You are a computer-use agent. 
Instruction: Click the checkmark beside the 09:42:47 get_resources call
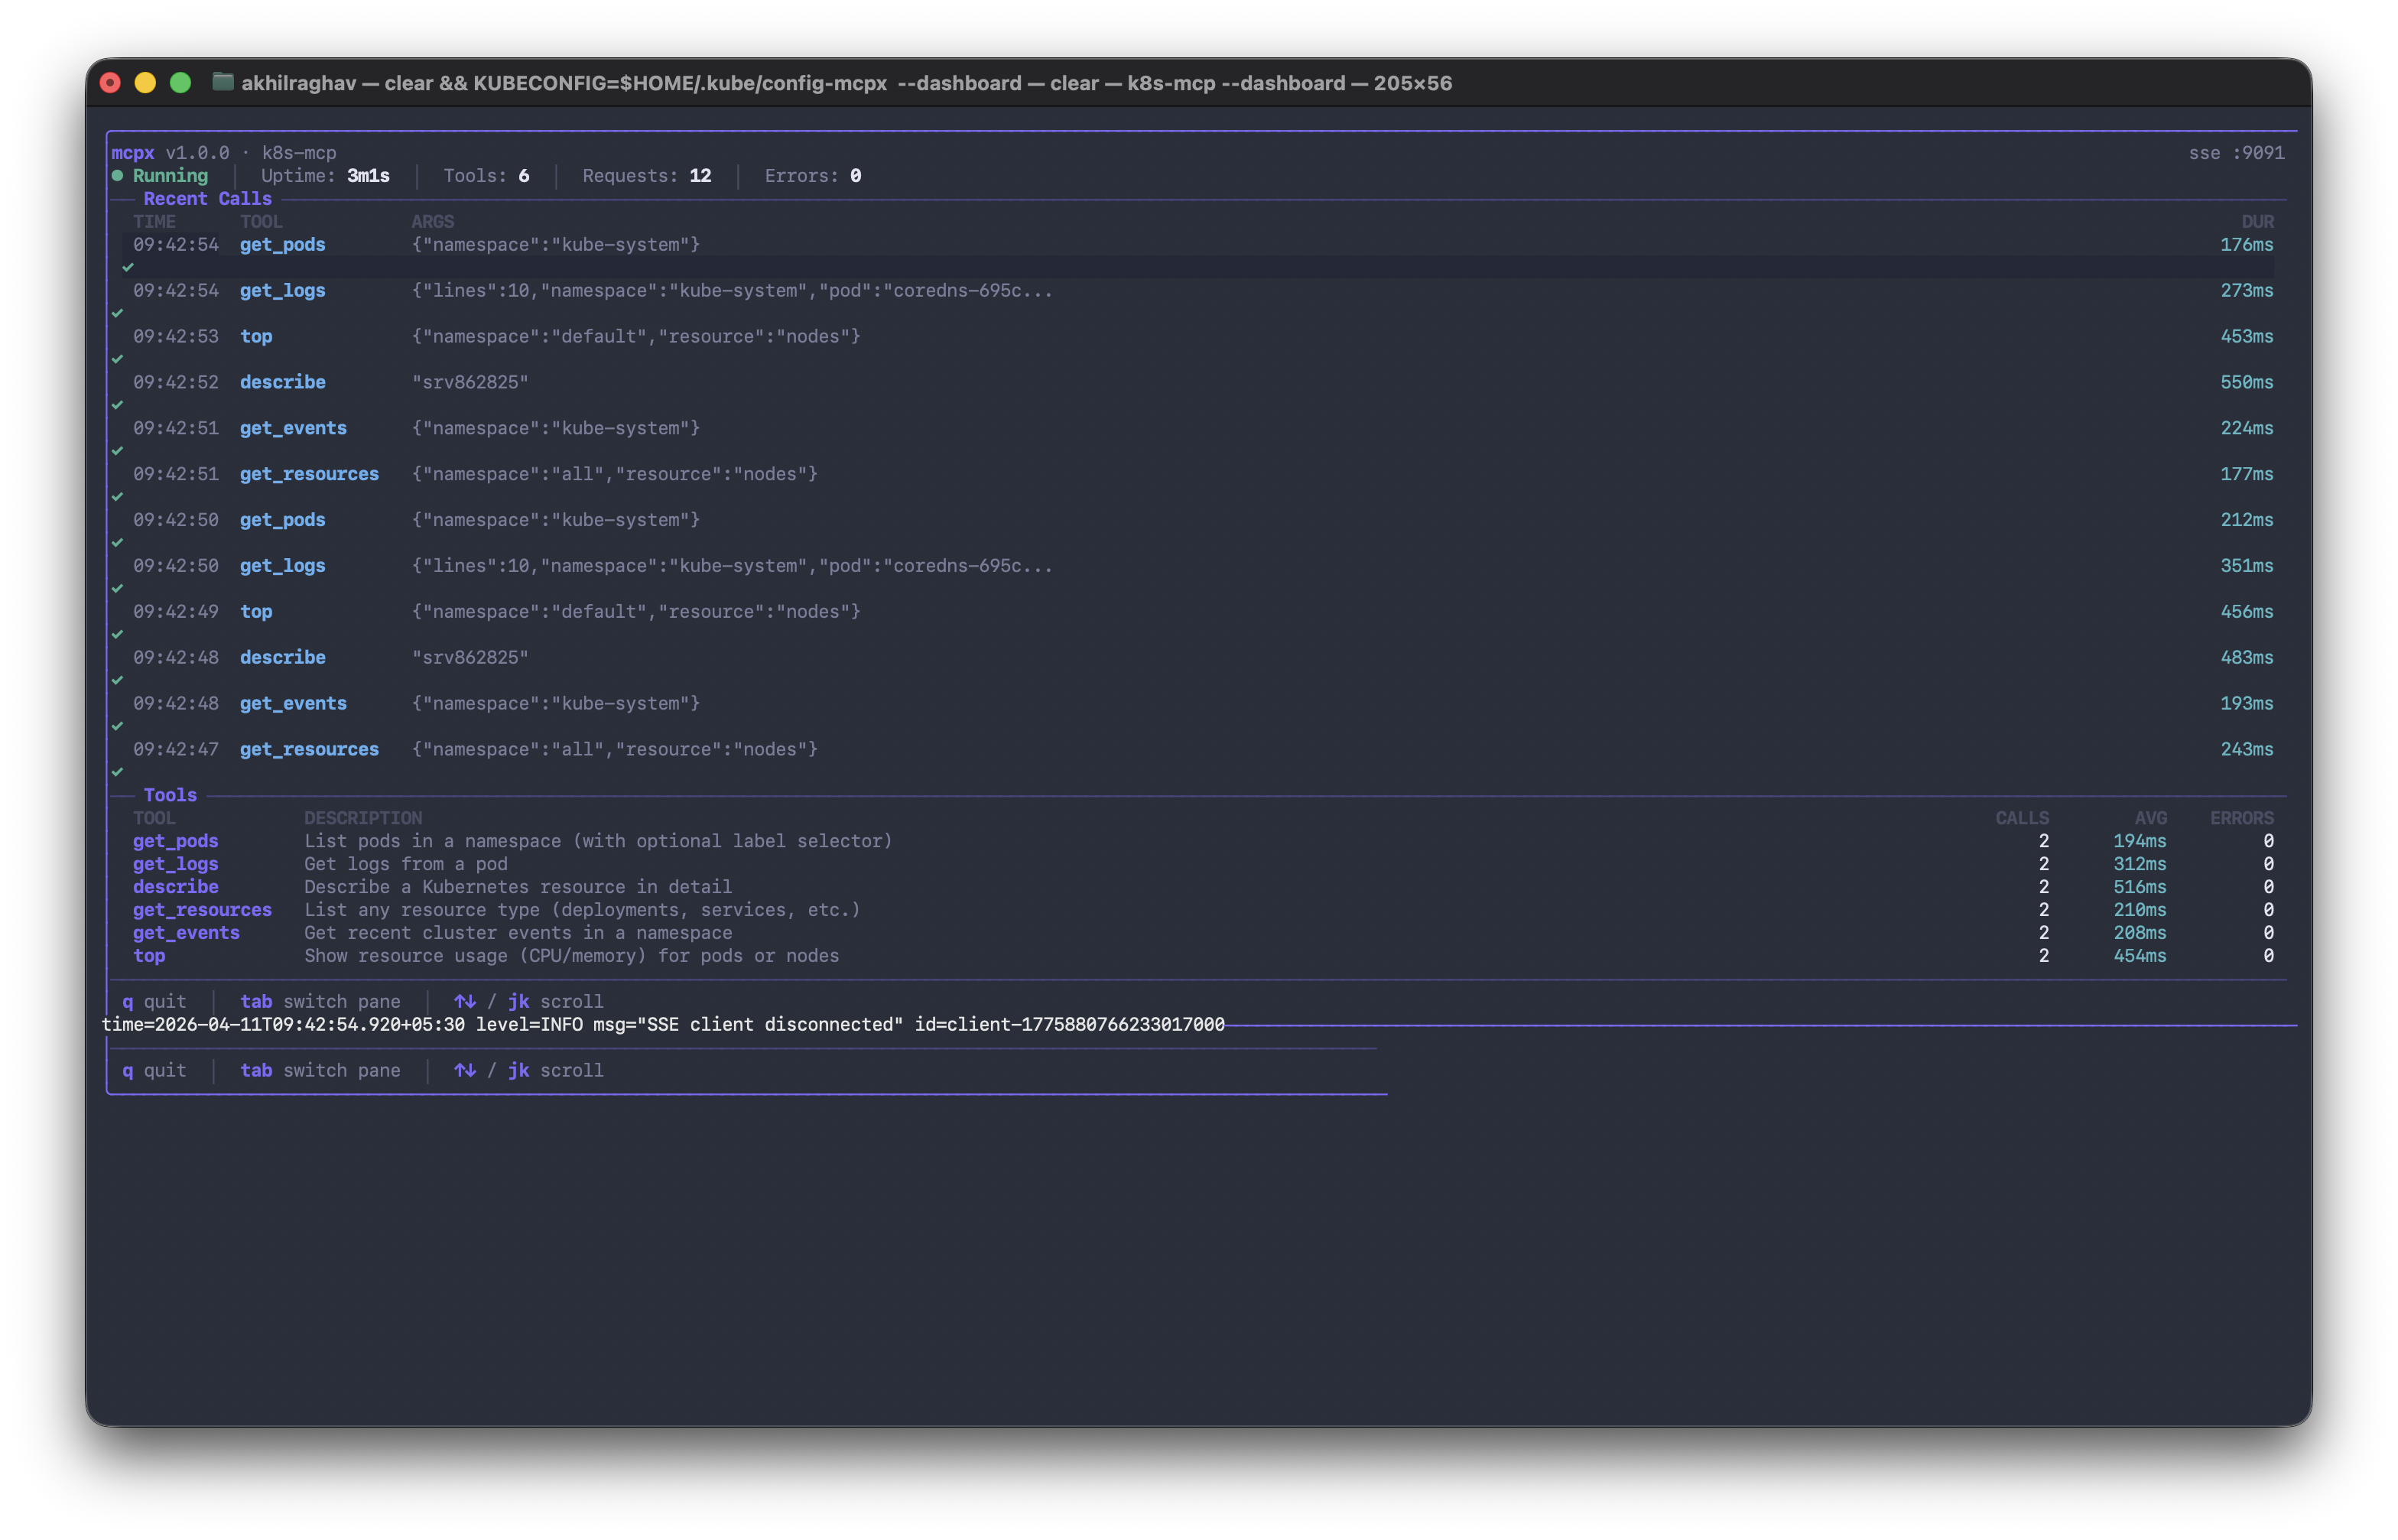point(118,772)
